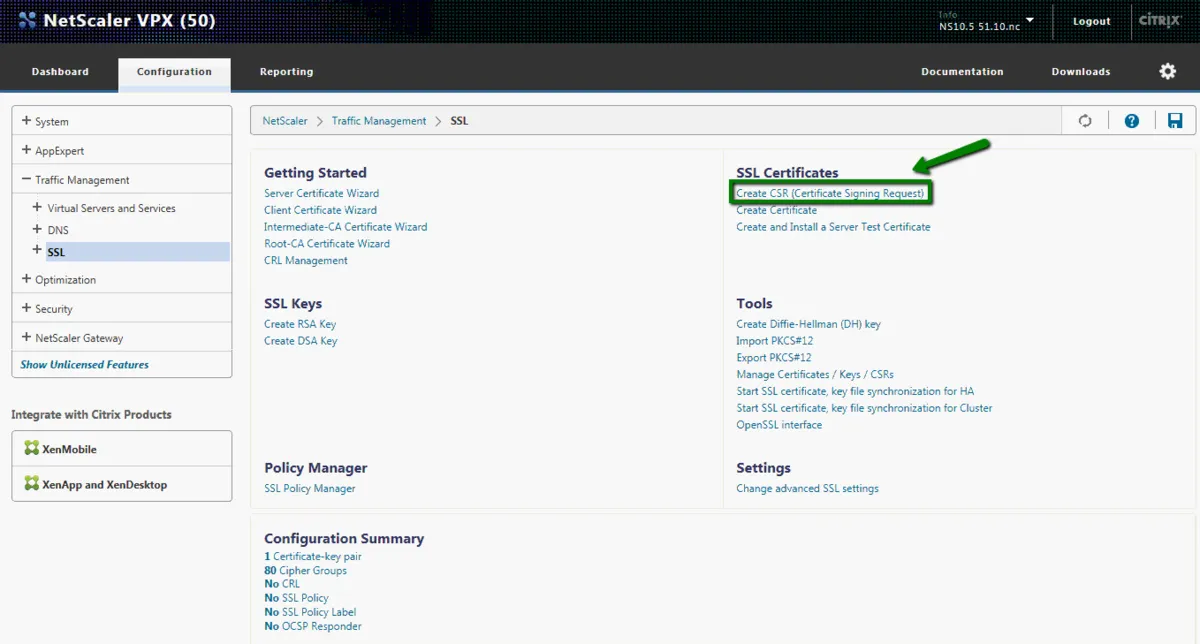Expand Virtual Servers and Services node
Screen dimensions: 1200x644
point(37,208)
